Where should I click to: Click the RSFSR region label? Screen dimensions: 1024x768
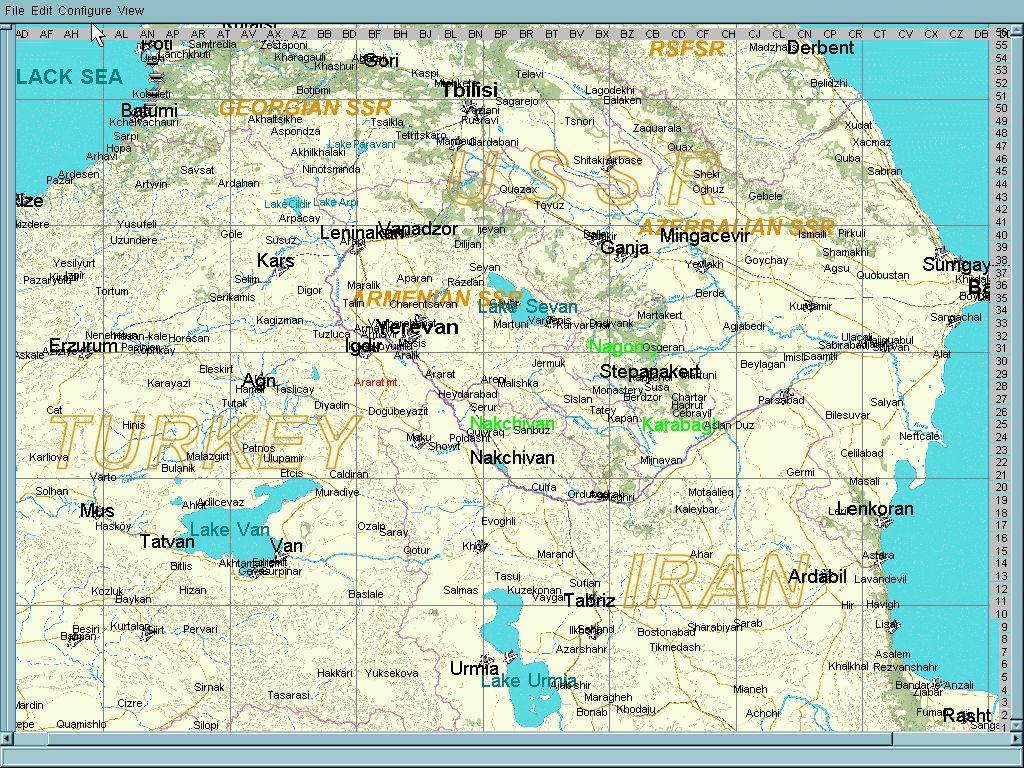[686, 49]
